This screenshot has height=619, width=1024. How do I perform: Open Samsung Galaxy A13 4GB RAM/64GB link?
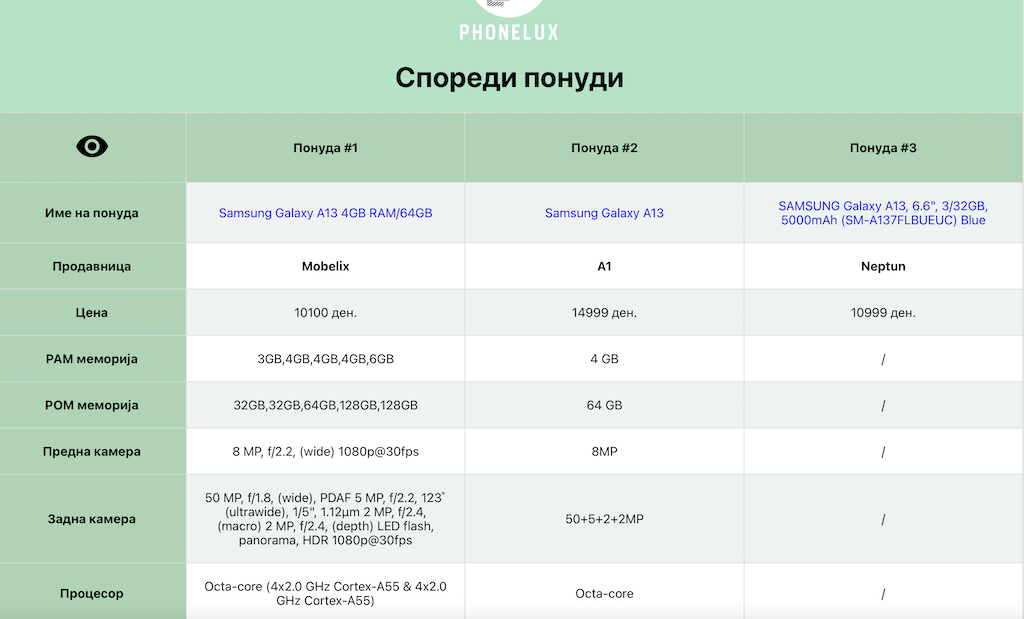point(325,213)
